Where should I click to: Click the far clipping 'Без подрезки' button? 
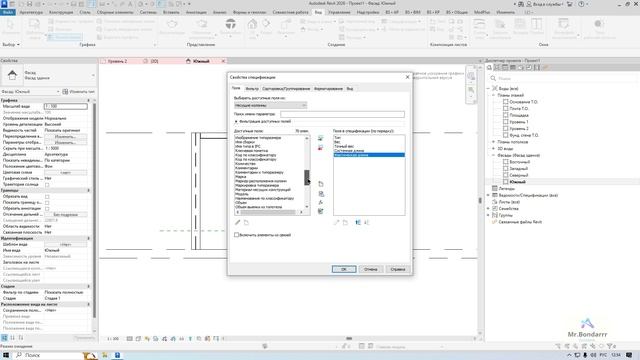pyautogui.click(x=65, y=214)
